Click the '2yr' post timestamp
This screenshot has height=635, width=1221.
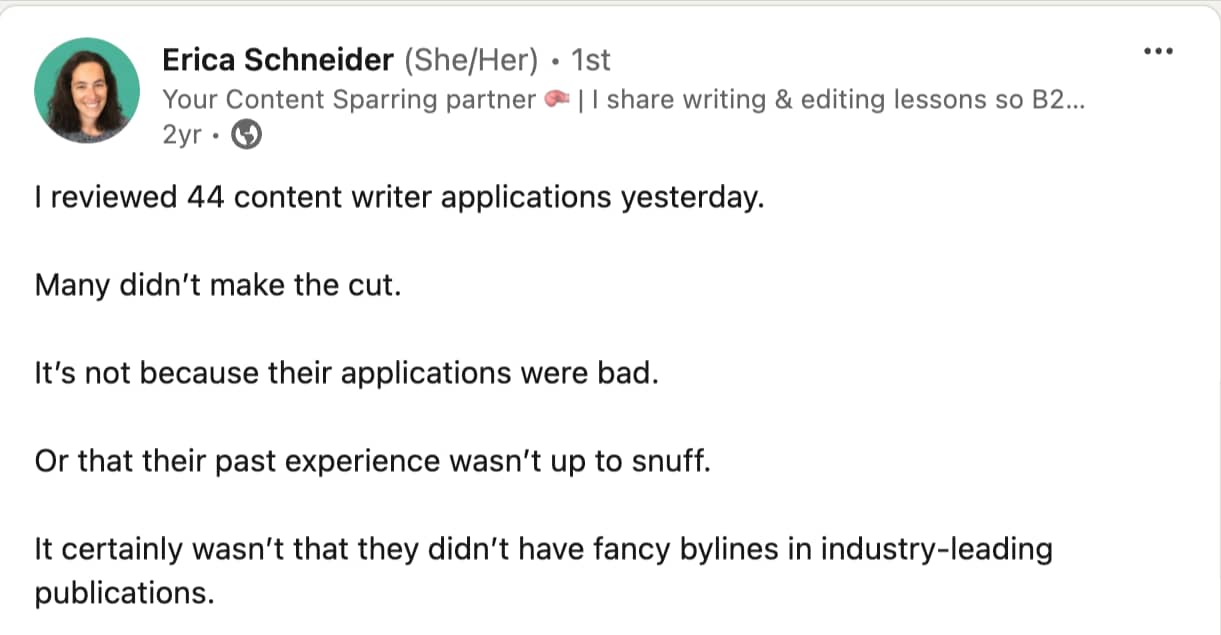point(183,137)
